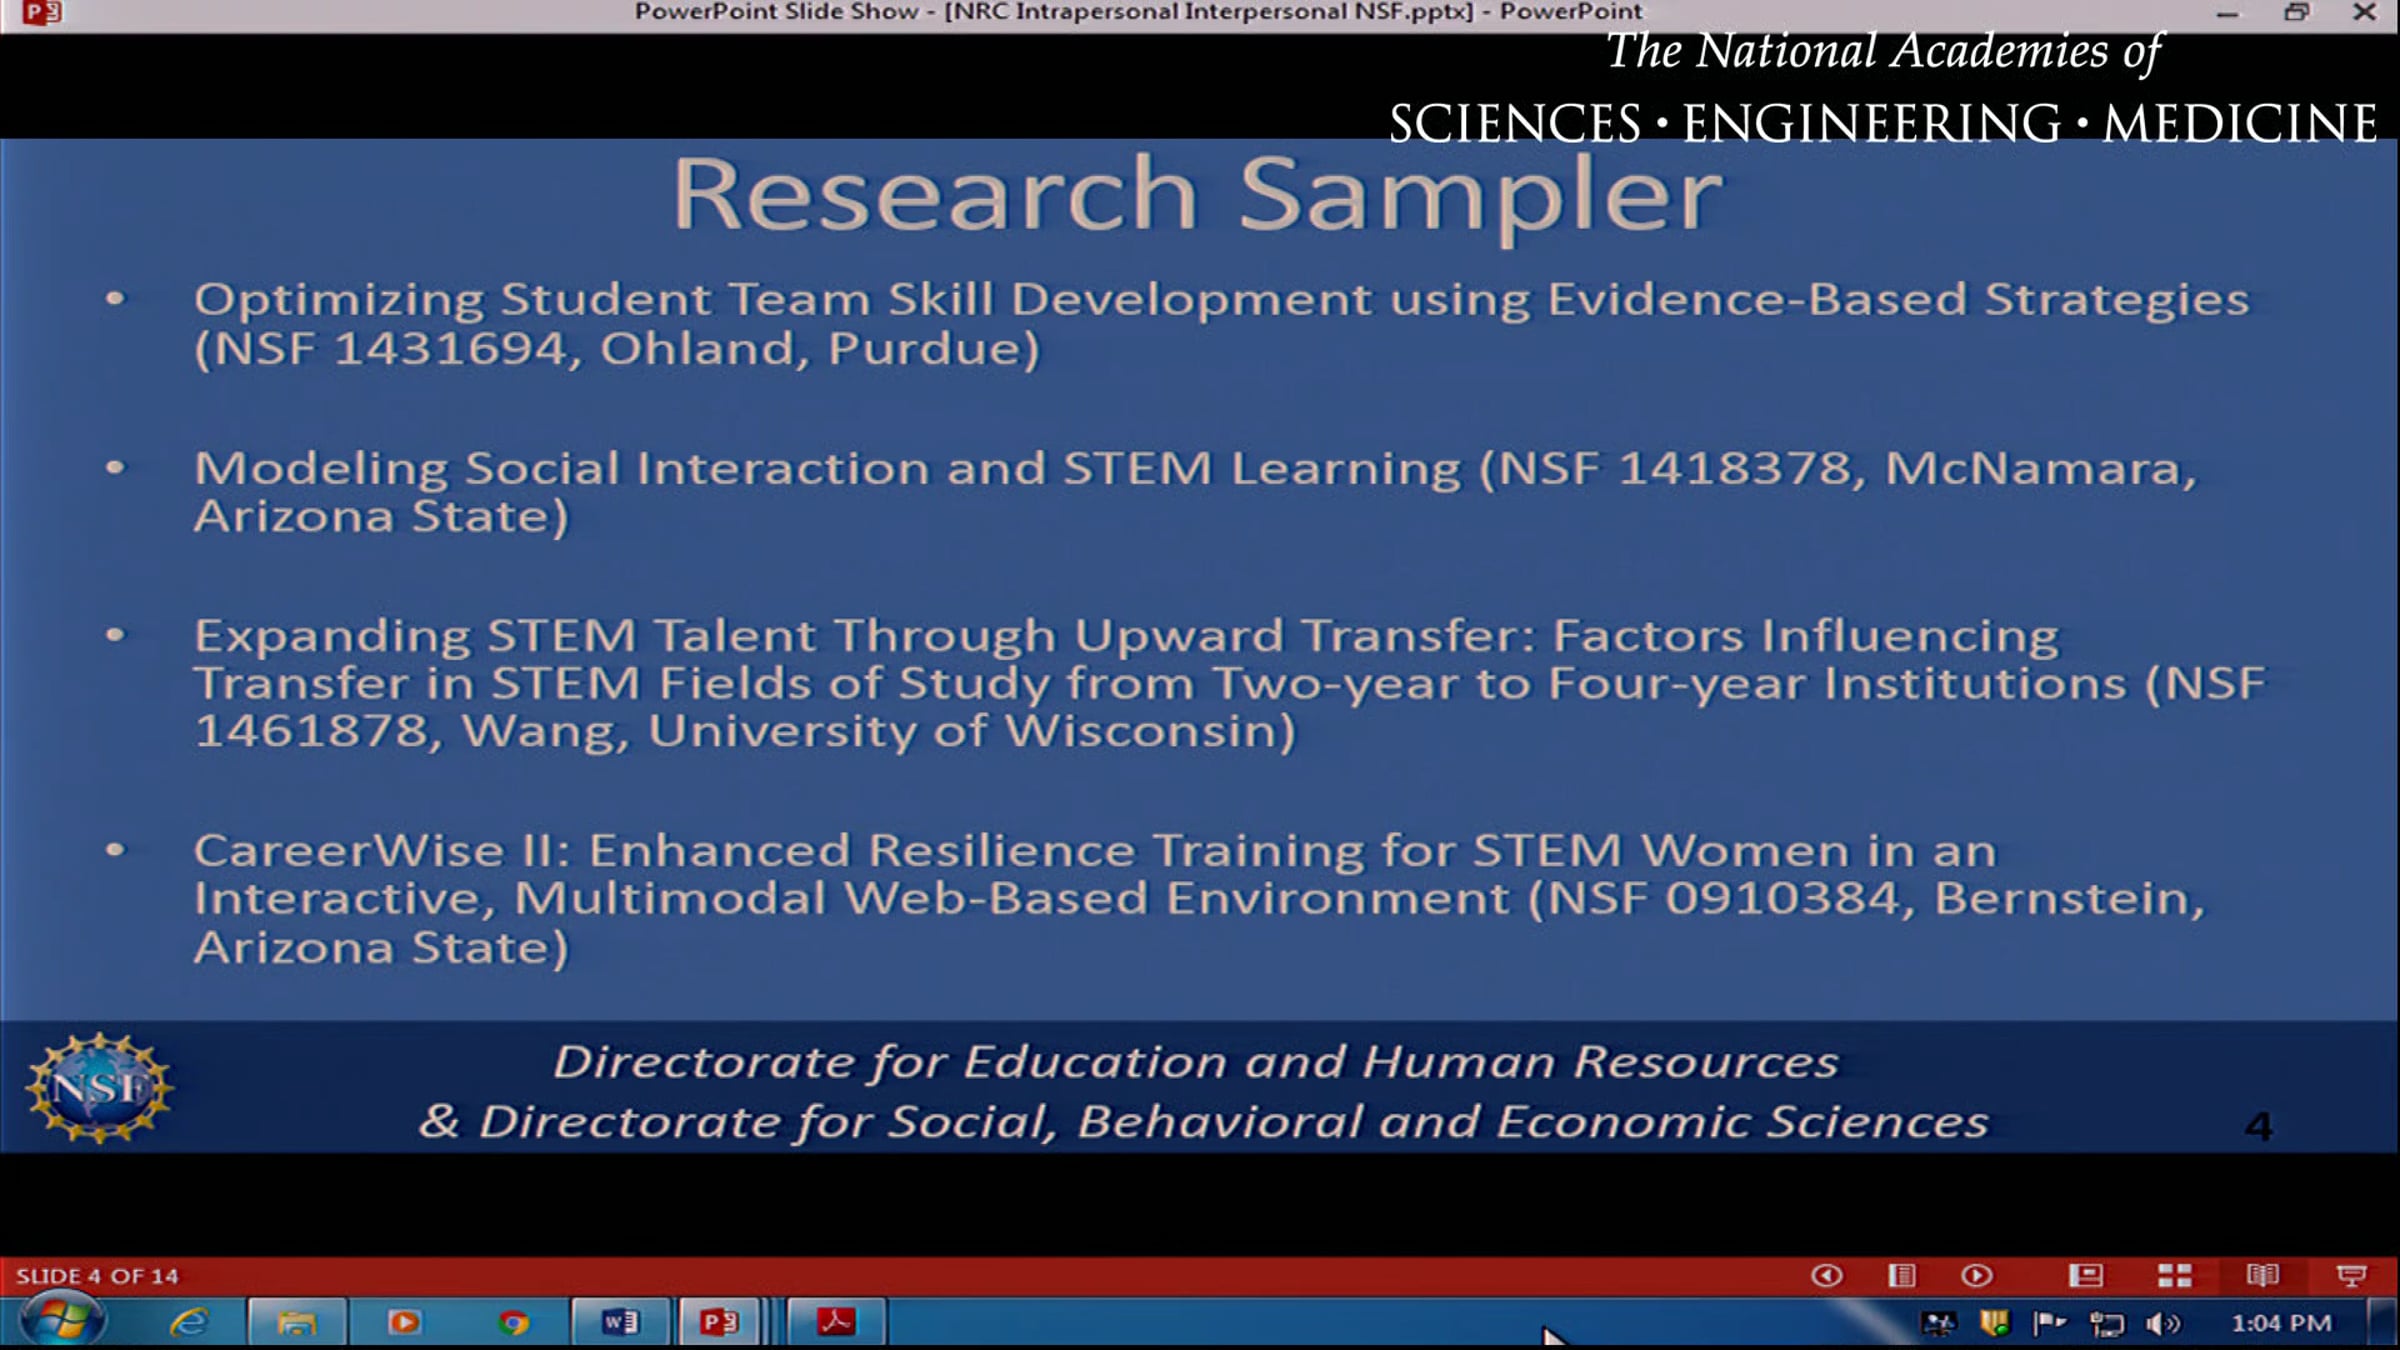Screen dimensions: 2400x1350
Task: Click the Action Center flag icon
Action: (x=2048, y=1324)
